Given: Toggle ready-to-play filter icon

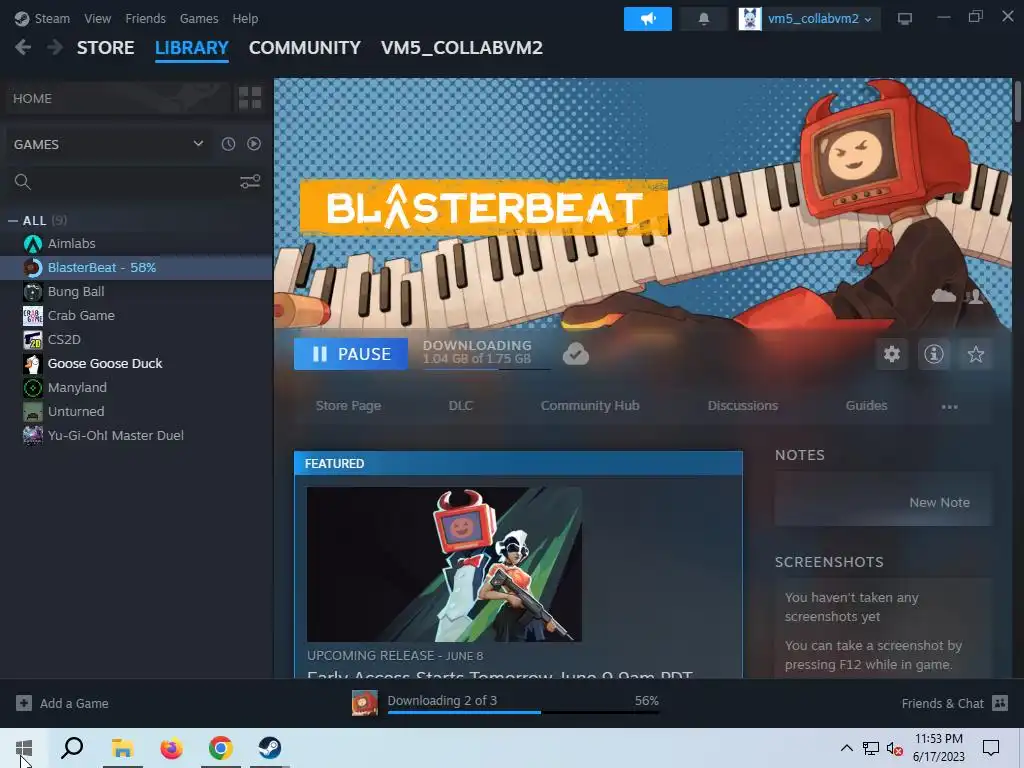Looking at the screenshot, I should point(254,144).
